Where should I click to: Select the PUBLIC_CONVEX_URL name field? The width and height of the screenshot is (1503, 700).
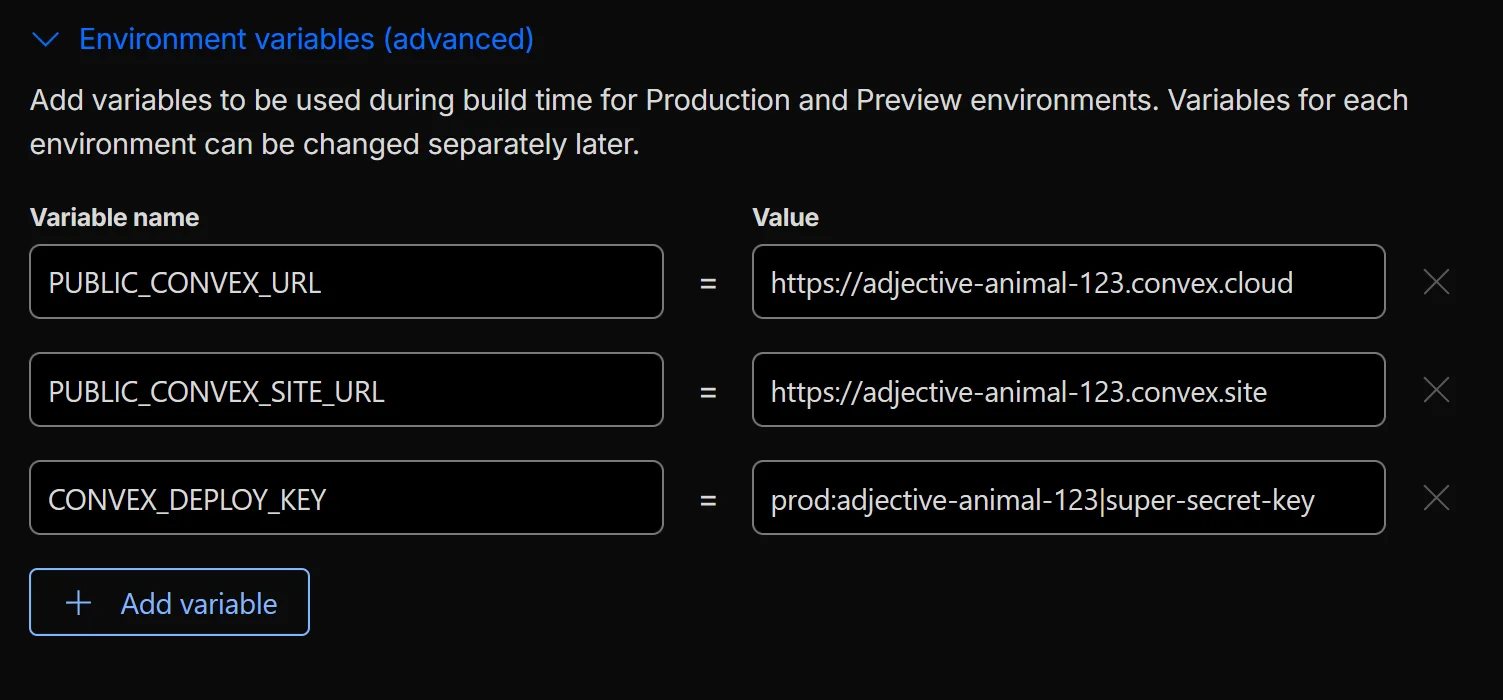[x=346, y=282]
